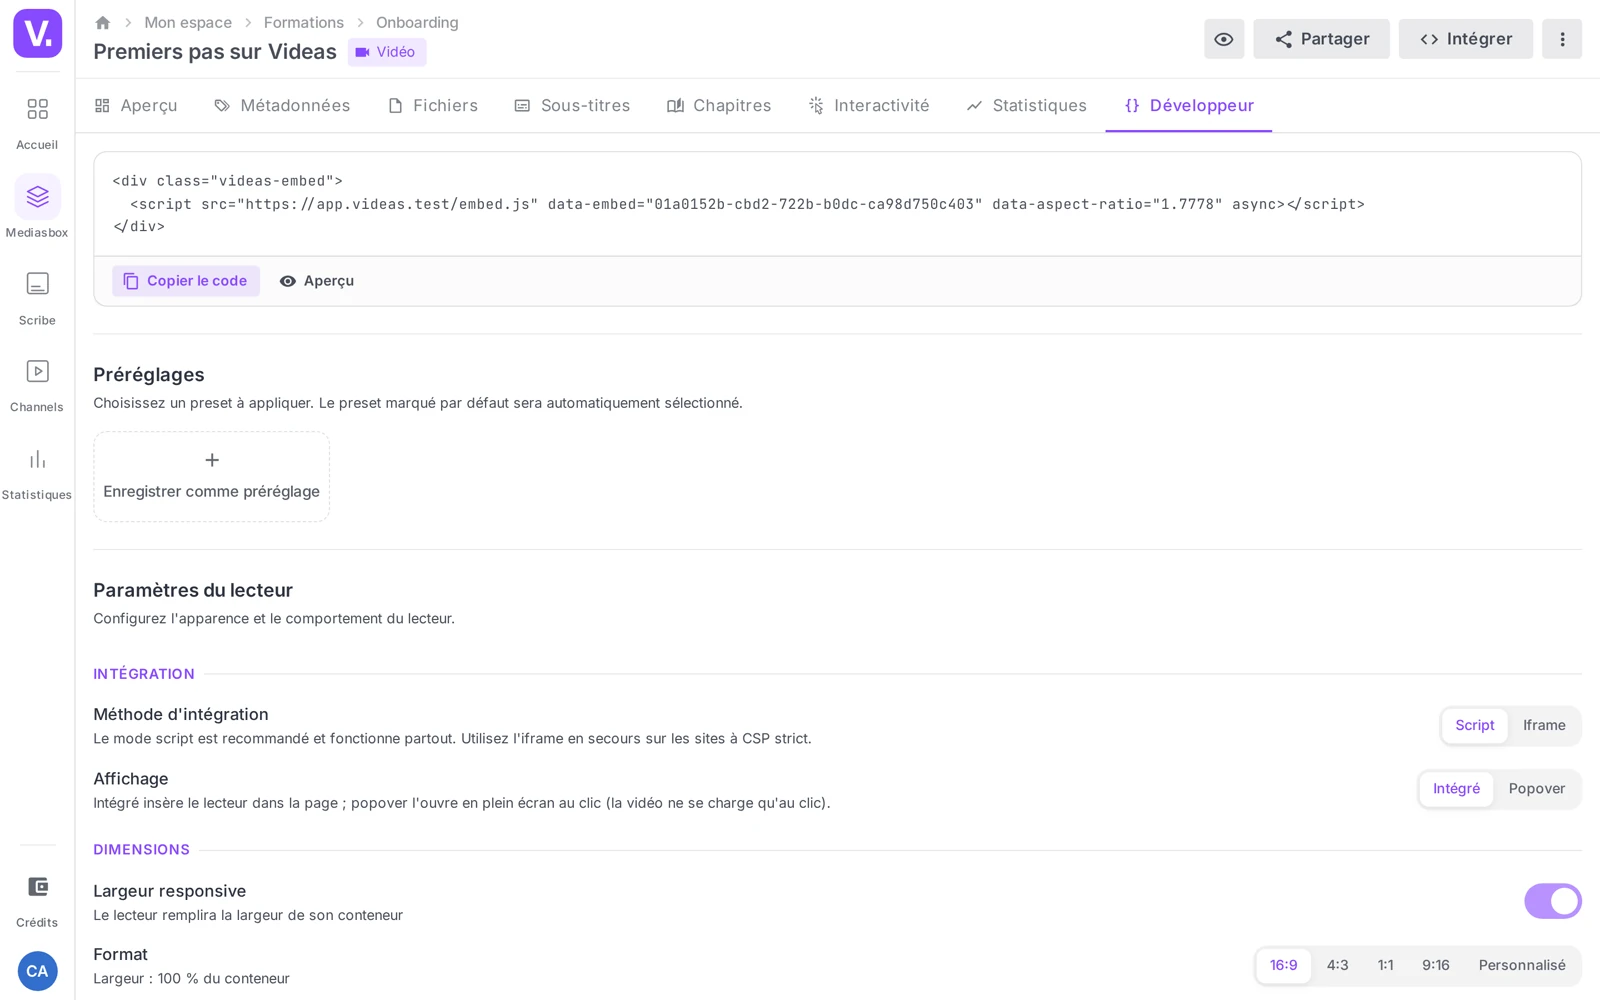Open Mon espace breadcrumb

(188, 22)
